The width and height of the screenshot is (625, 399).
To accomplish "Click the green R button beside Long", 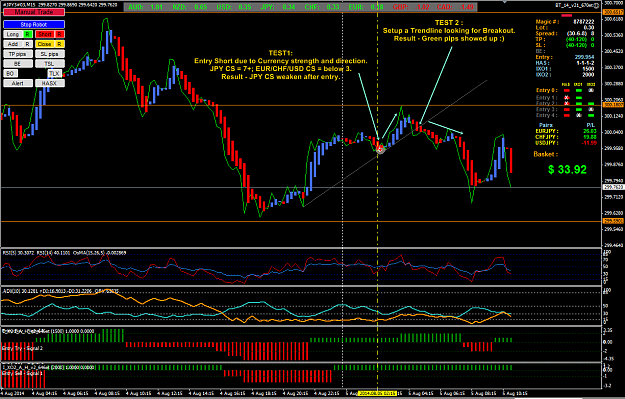I will point(28,34).
